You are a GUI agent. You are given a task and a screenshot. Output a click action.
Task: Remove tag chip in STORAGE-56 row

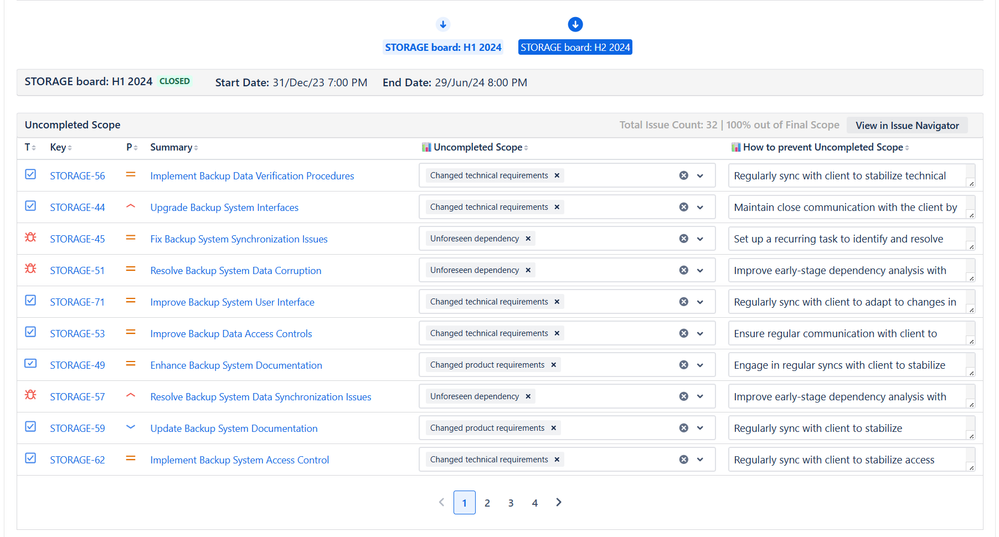tap(557, 175)
